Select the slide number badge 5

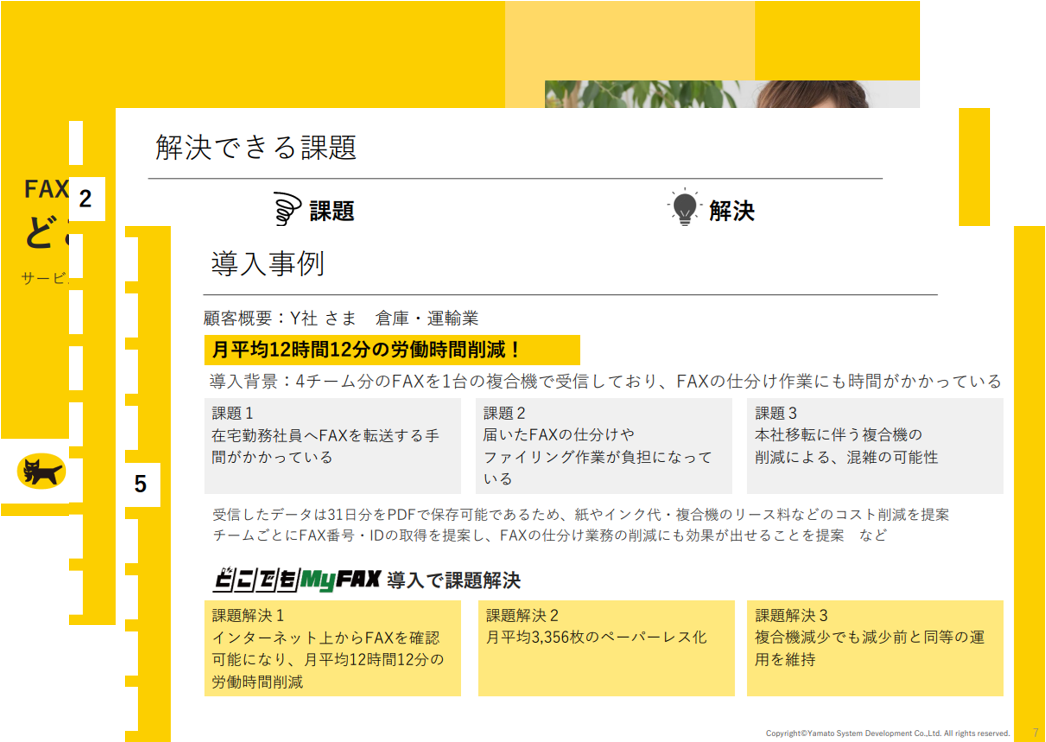(x=140, y=485)
